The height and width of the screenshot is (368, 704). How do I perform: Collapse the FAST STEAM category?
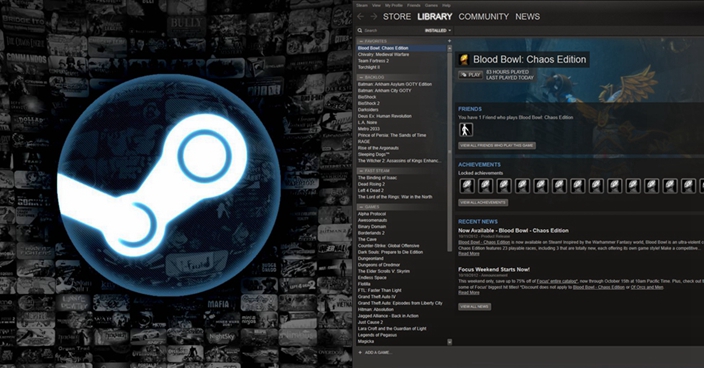[x=361, y=171]
